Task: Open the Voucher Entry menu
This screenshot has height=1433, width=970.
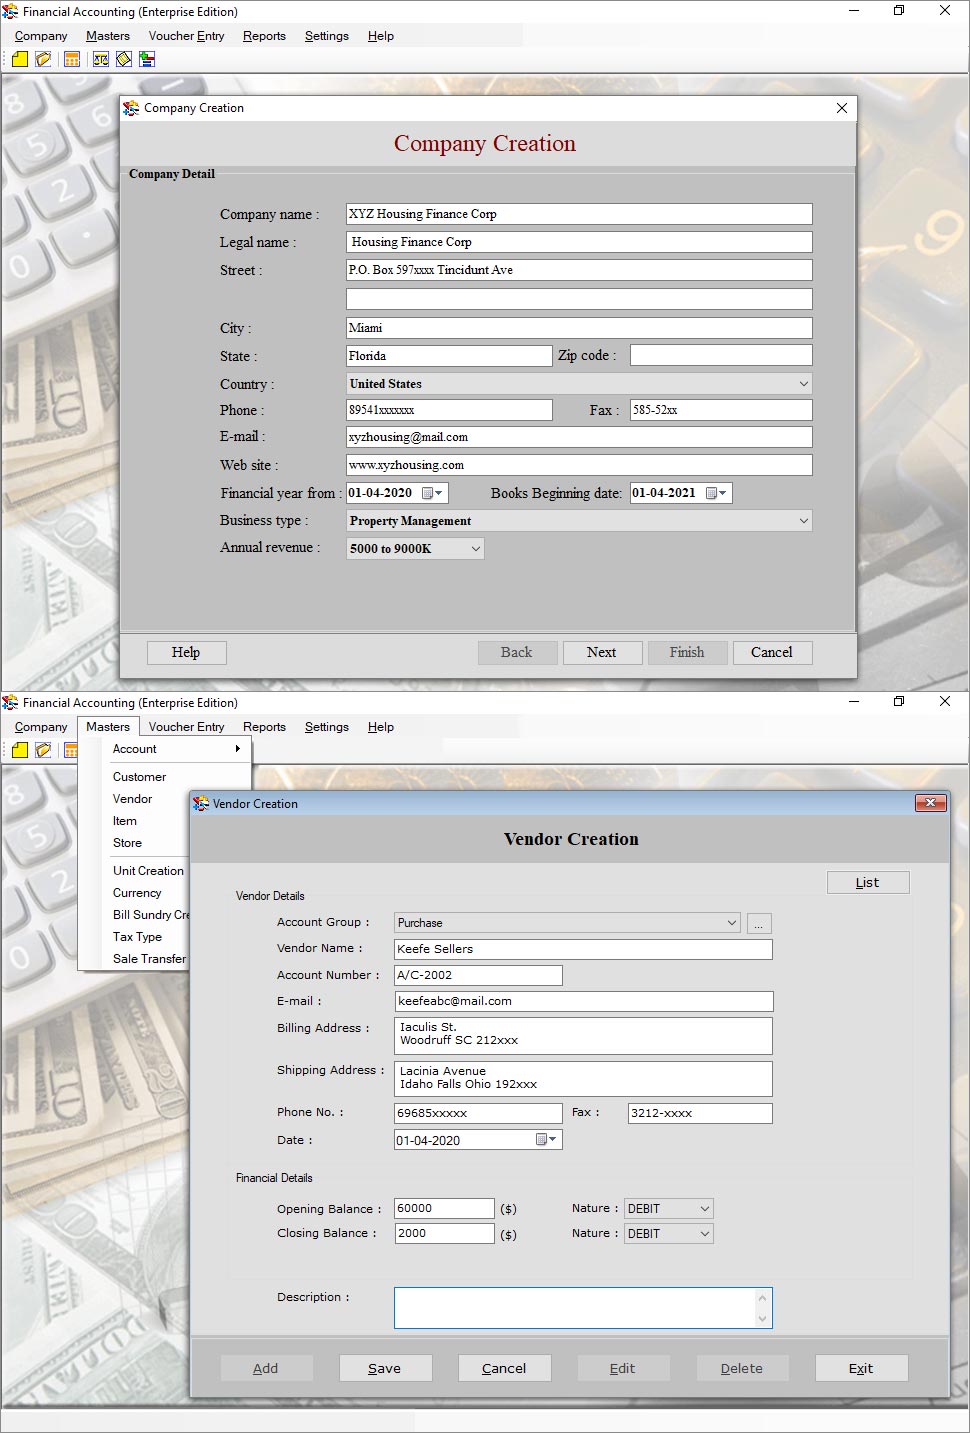Action: pyautogui.click(x=186, y=727)
